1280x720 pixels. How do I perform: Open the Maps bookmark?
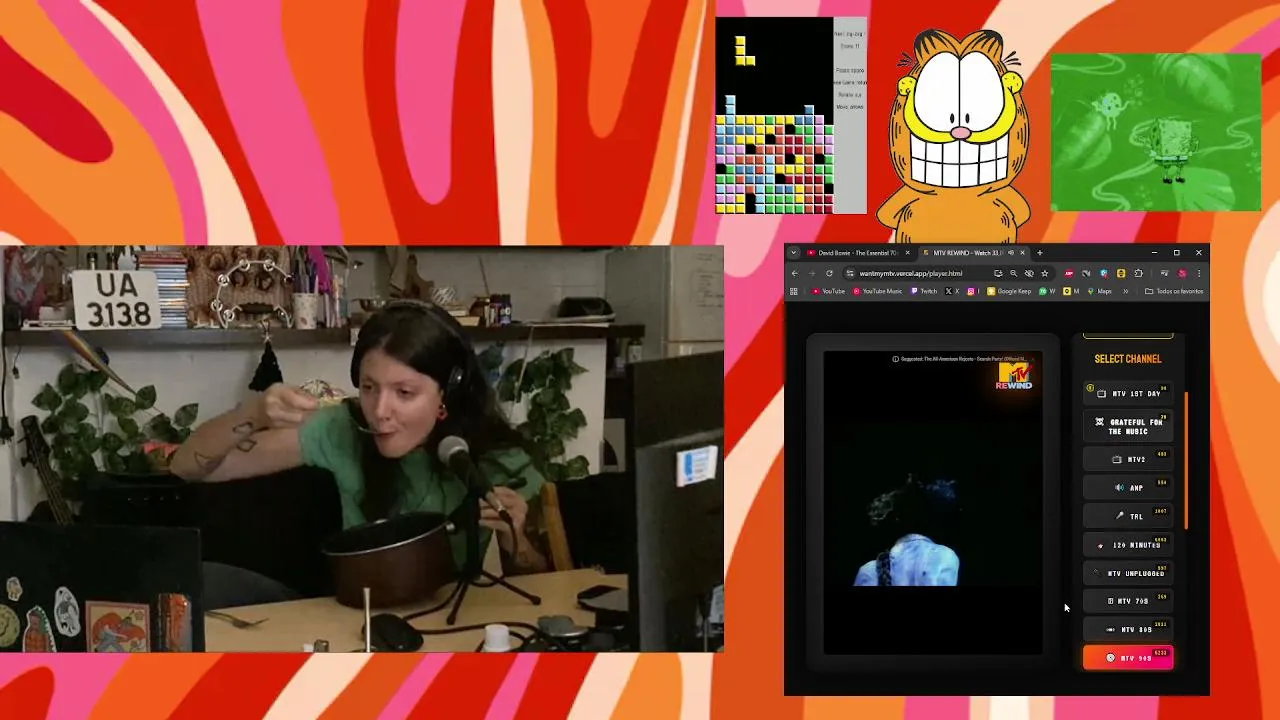(x=1098, y=291)
